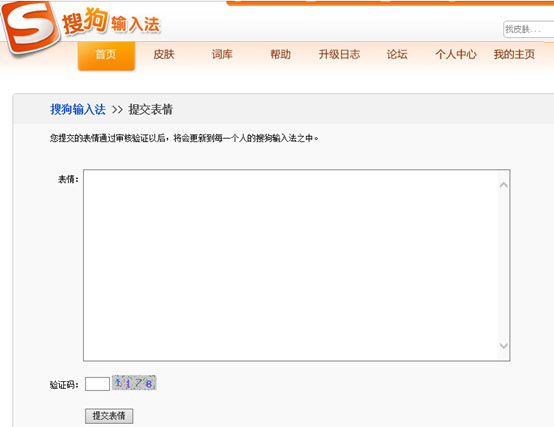Click the 您提交的表情通过审核验证 notice text

184,138
